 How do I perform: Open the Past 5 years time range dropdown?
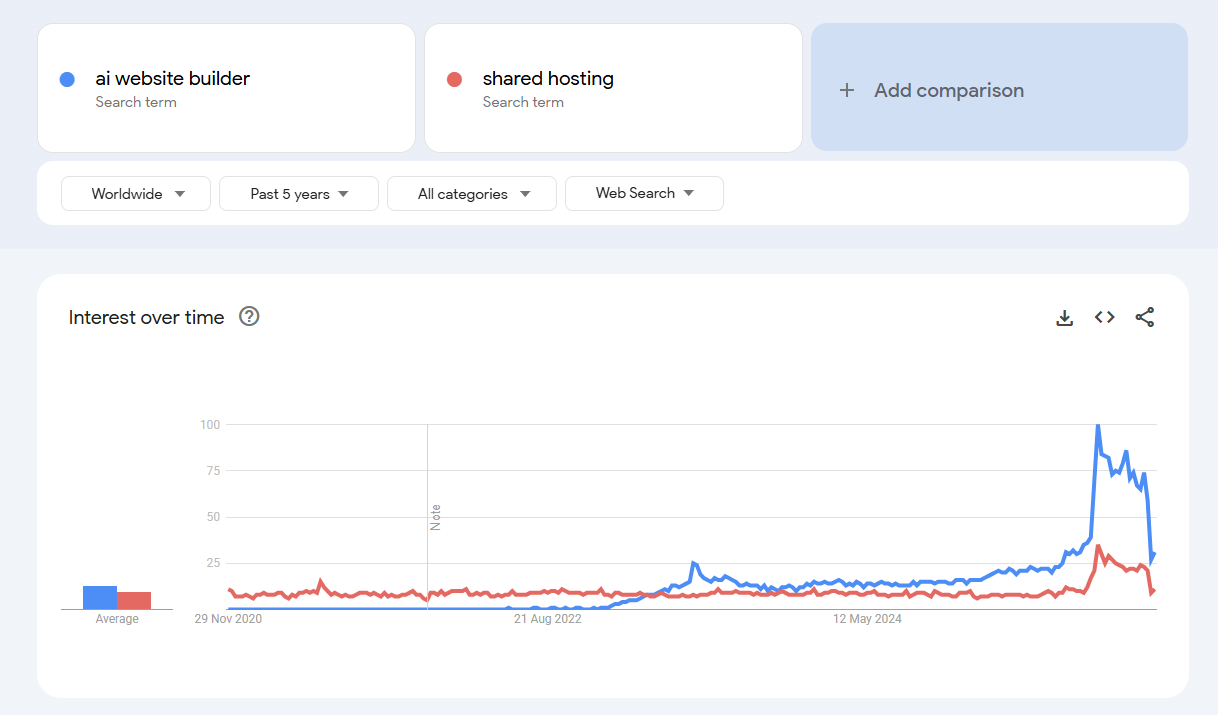(298, 193)
